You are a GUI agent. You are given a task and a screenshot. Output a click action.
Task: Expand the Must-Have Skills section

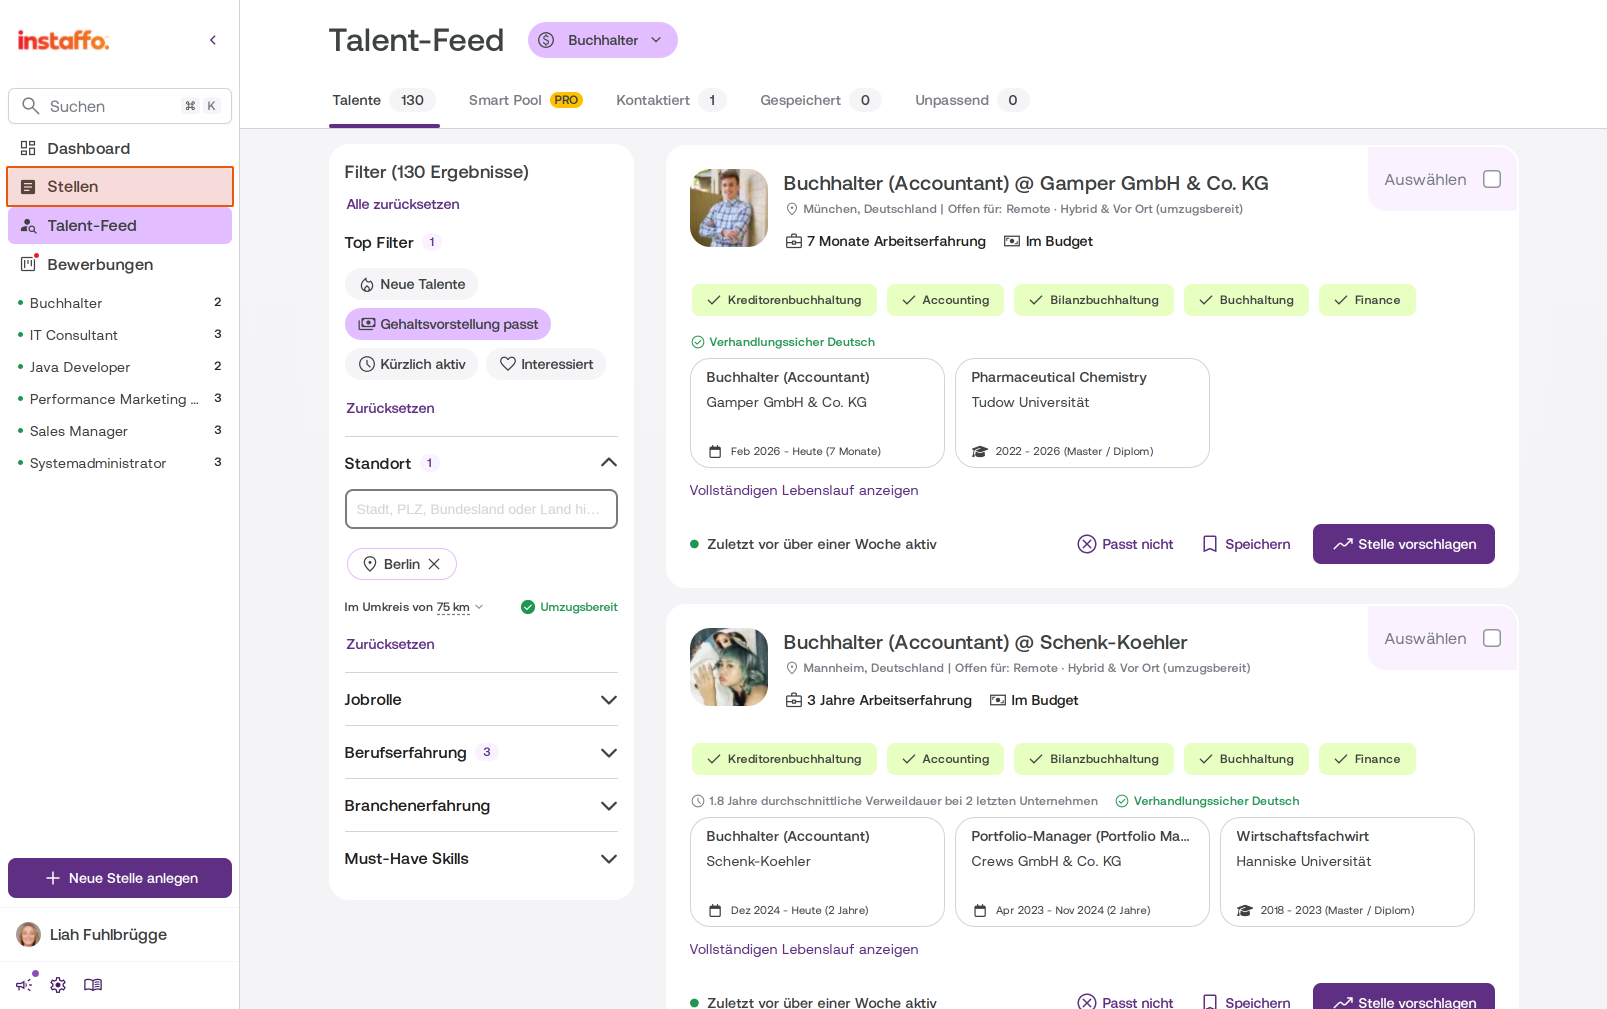(481, 858)
